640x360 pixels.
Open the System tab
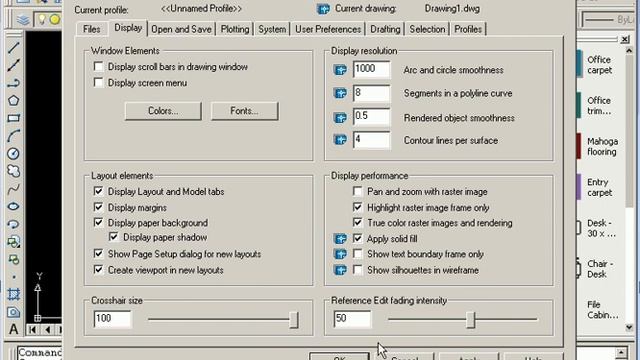coord(272,29)
